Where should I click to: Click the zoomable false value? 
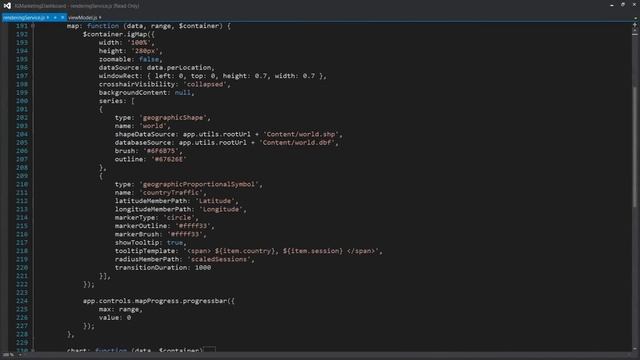149,59
